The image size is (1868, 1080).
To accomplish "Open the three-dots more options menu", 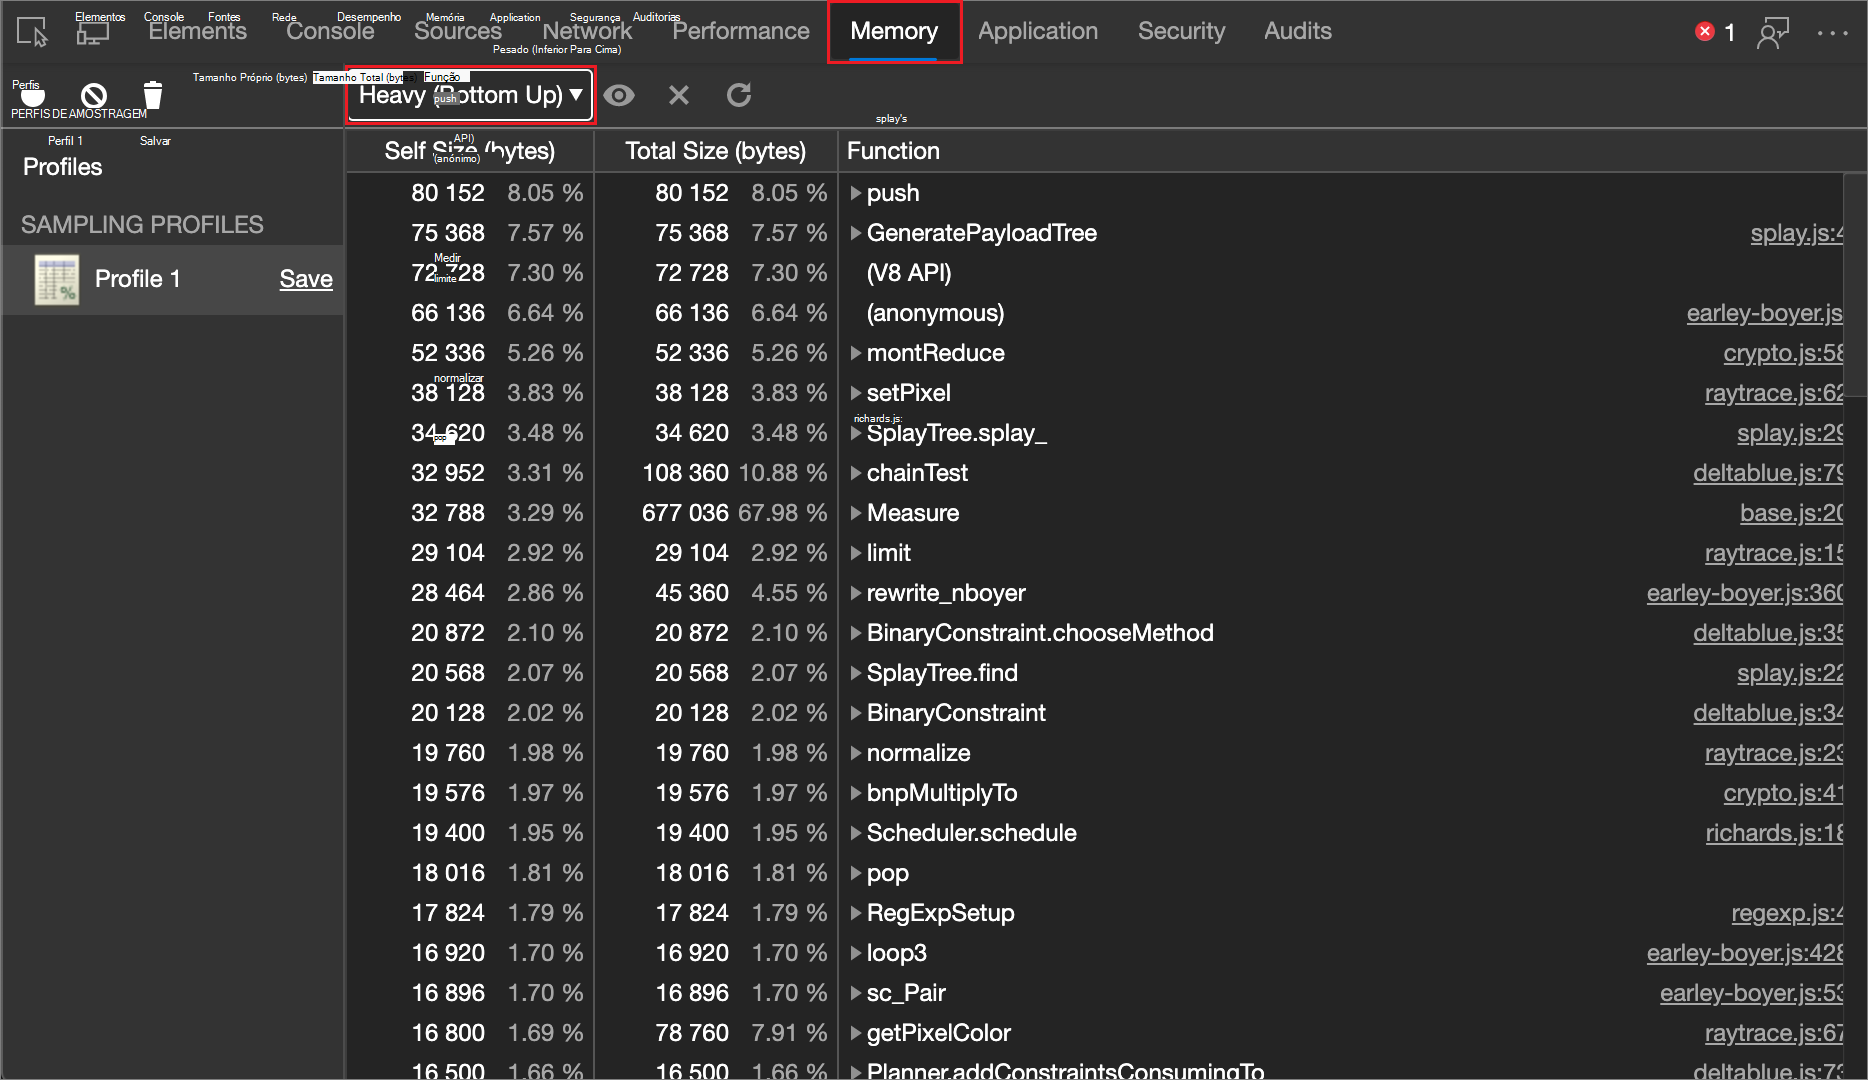I will point(1832,33).
